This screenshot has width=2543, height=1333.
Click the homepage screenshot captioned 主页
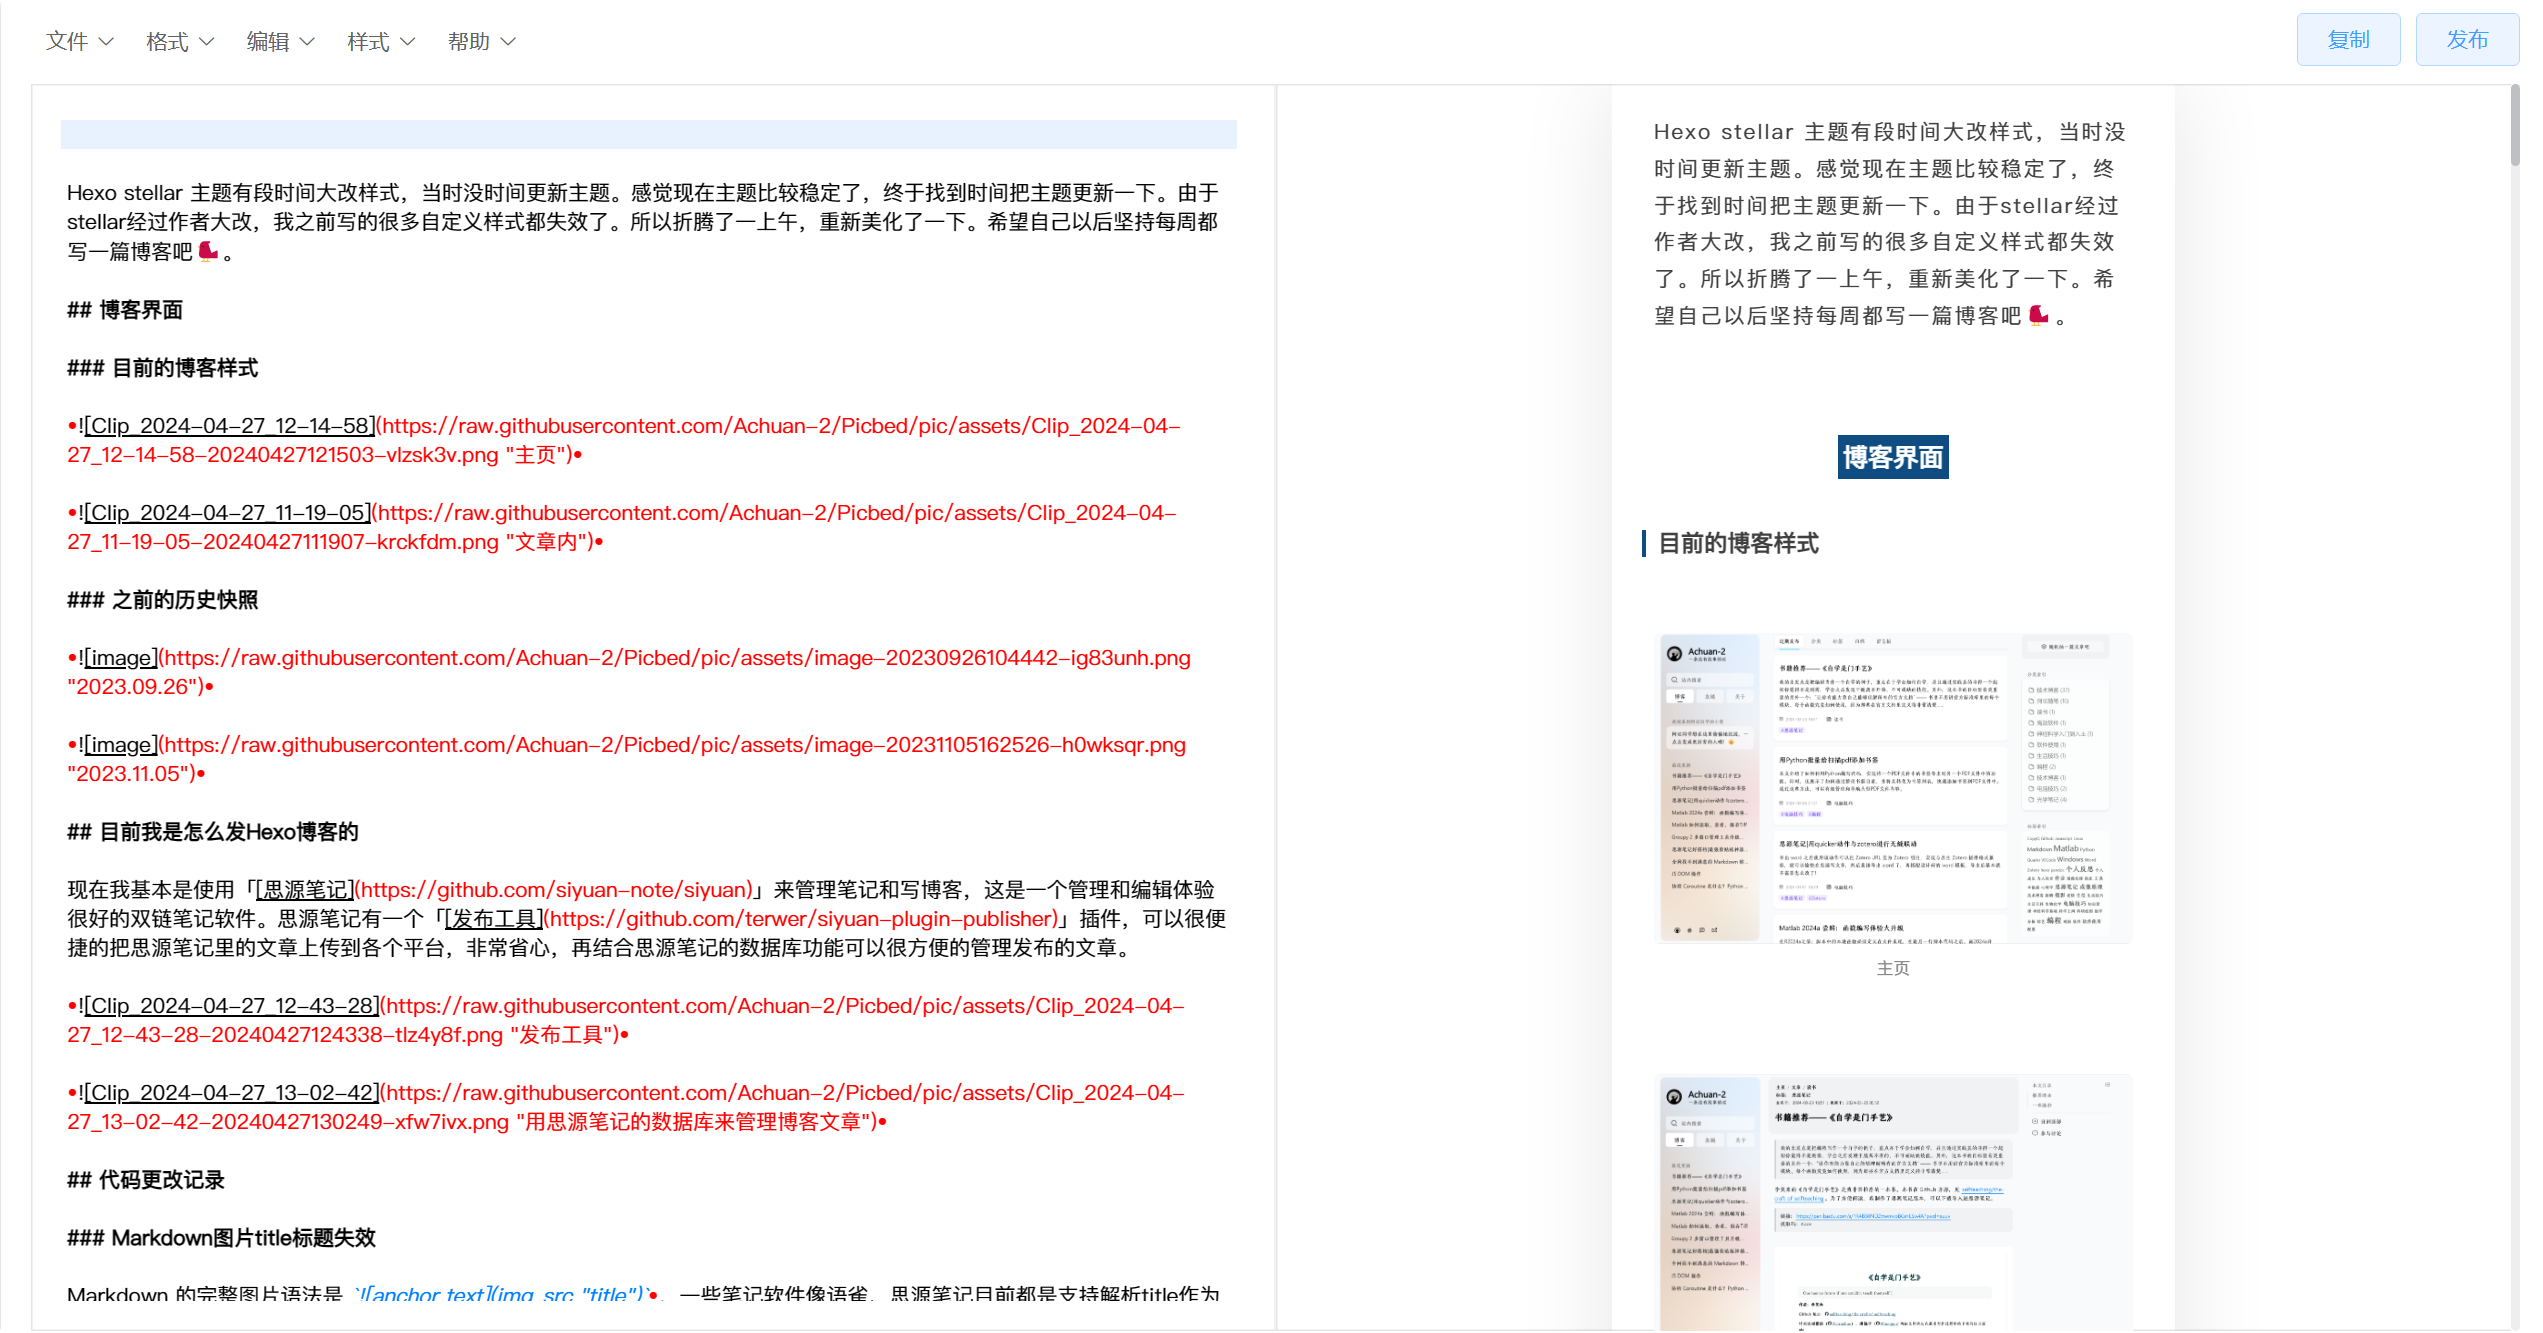[1892, 788]
